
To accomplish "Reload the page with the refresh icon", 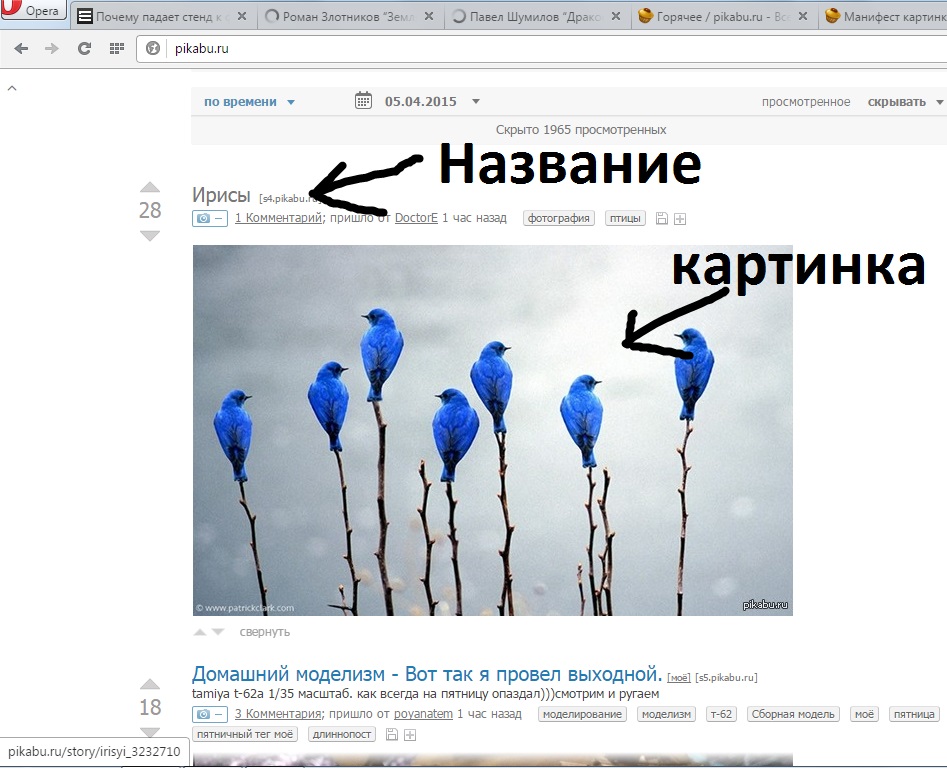I will tap(84, 48).
